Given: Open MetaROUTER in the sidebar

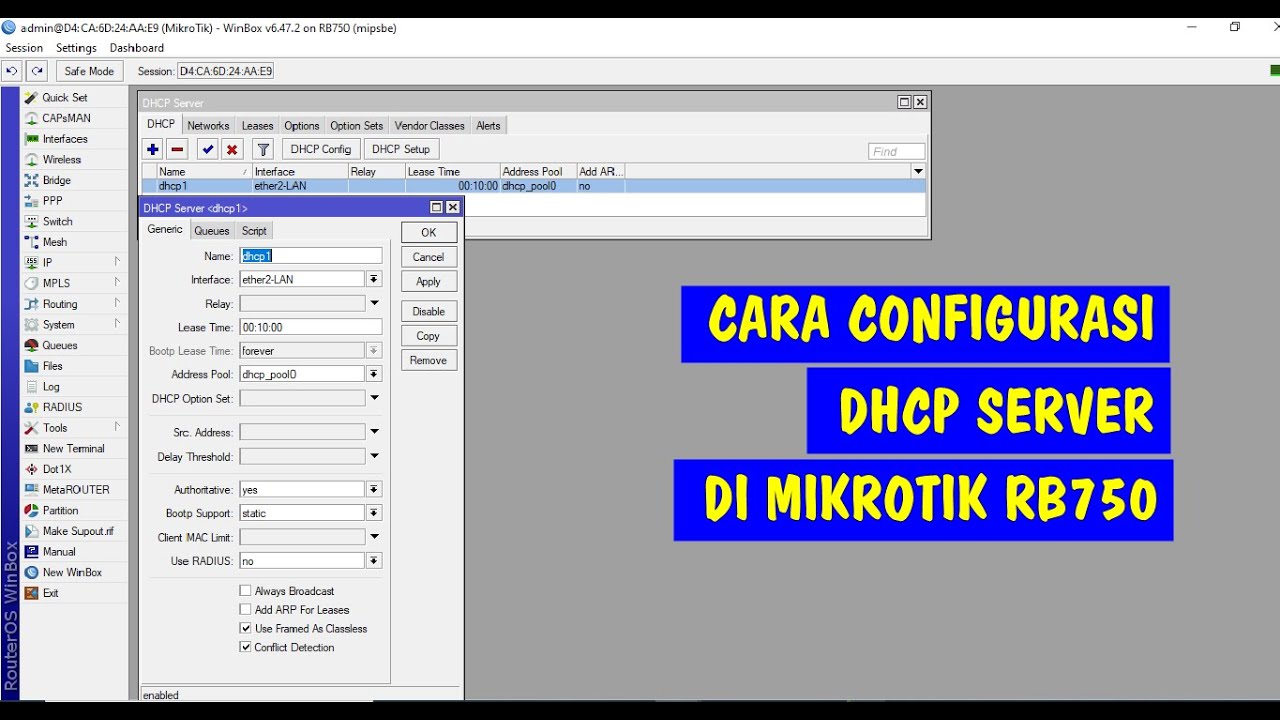Looking at the screenshot, I should 76,490.
